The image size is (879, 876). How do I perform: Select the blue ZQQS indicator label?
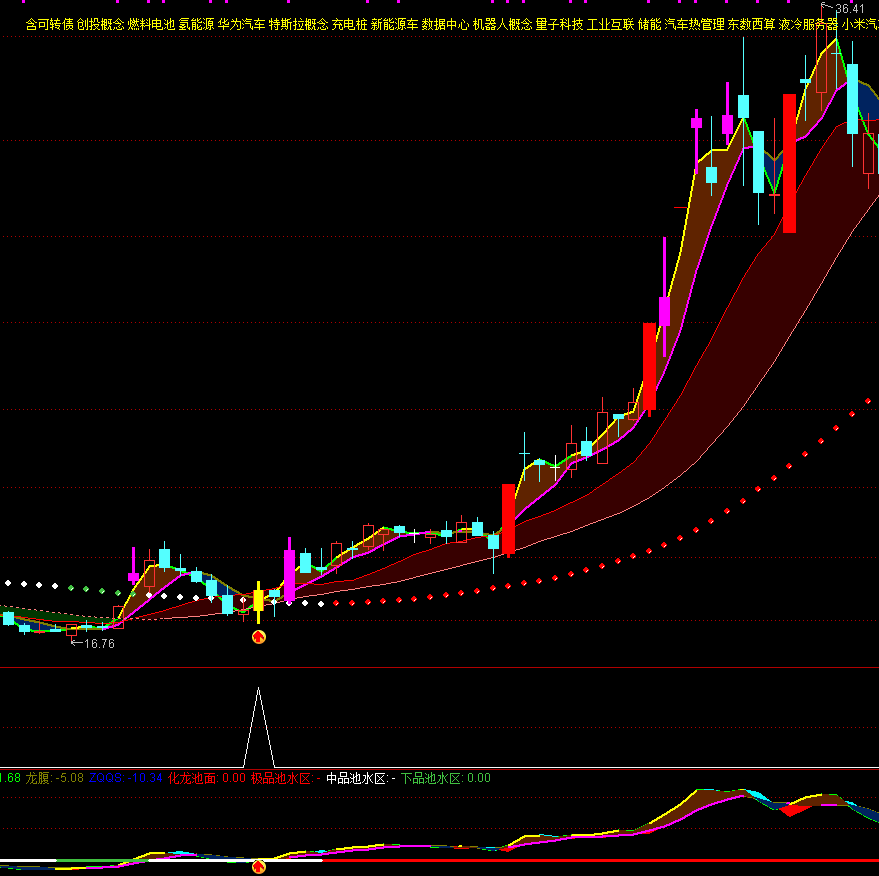pos(125,778)
